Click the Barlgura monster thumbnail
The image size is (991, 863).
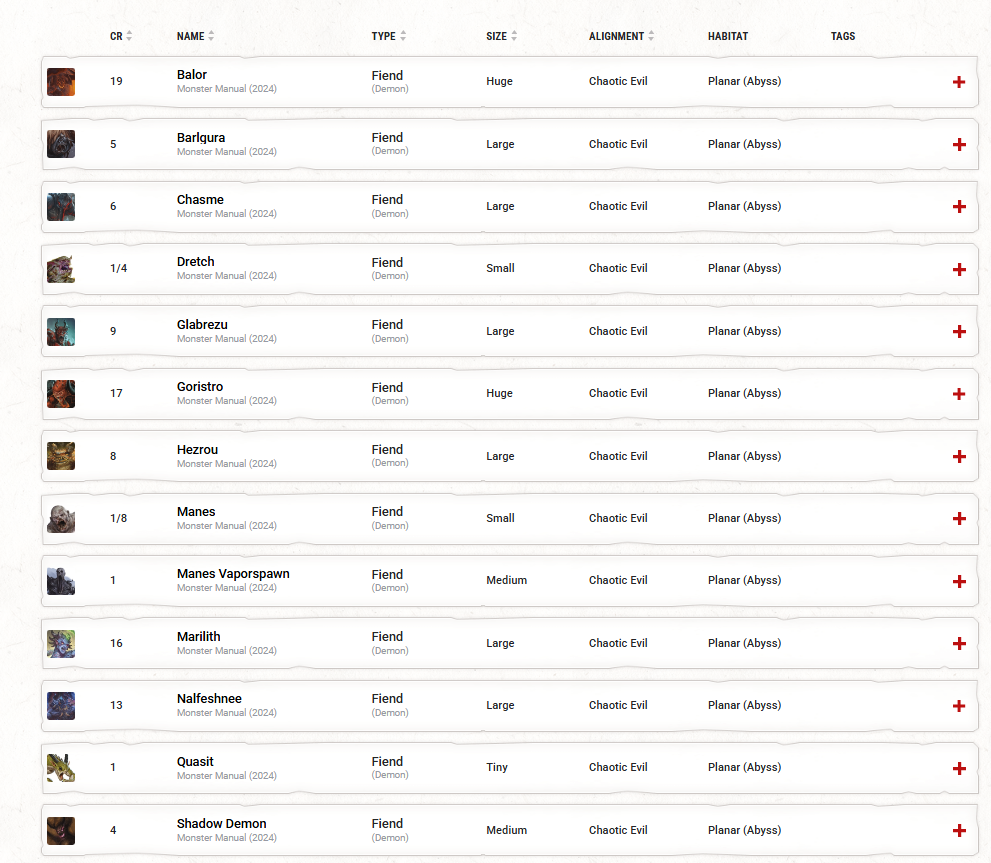tap(61, 144)
